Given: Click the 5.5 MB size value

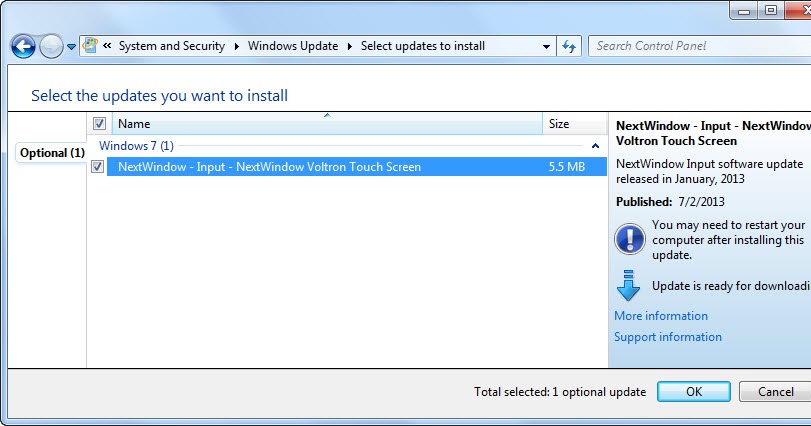Looking at the screenshot, I should coord(567,167).
